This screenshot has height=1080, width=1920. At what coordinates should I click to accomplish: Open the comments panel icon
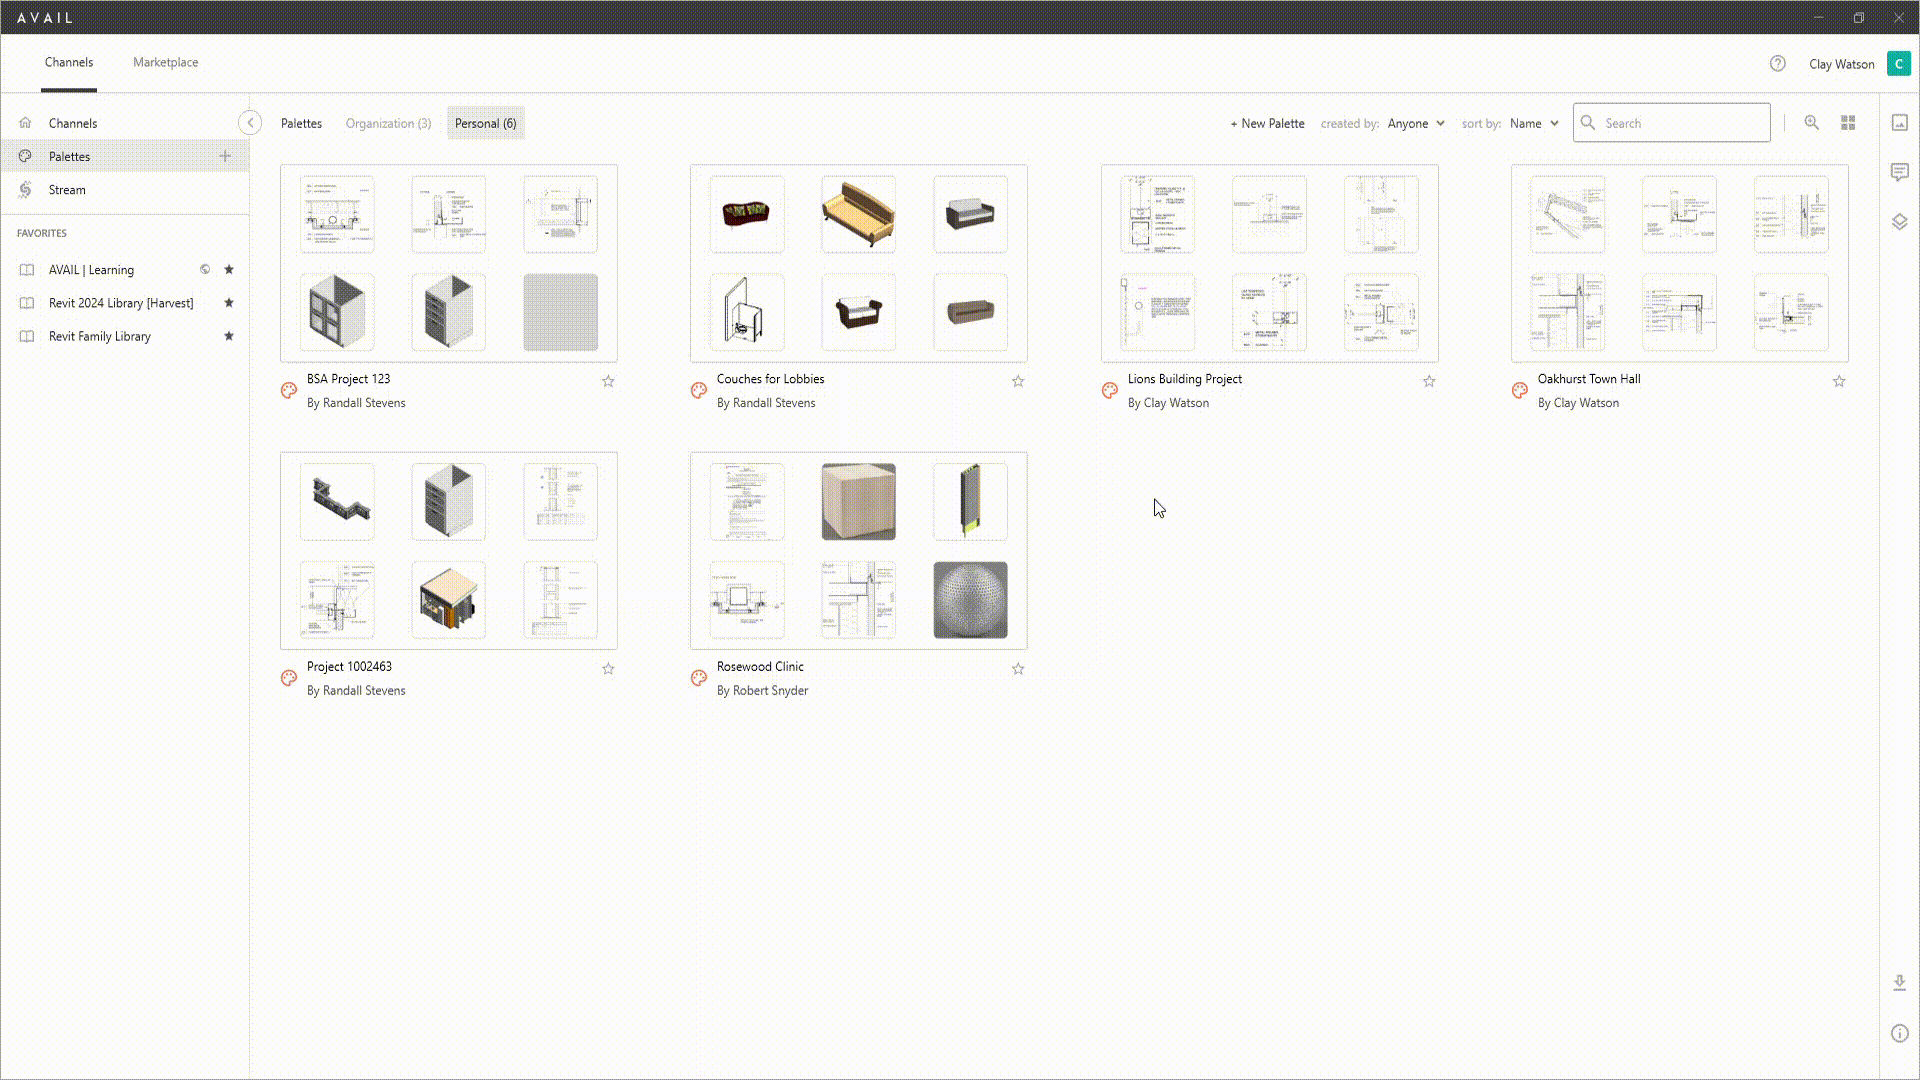pos(1899,172)
